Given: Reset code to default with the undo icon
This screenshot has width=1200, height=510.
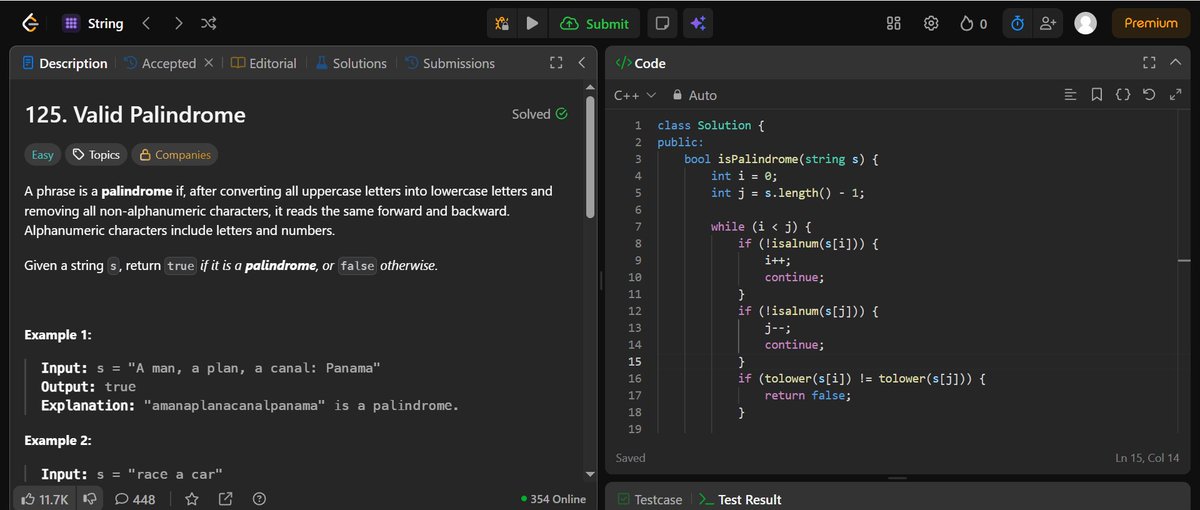Looking at the screenshot, I should point(1149,95).
